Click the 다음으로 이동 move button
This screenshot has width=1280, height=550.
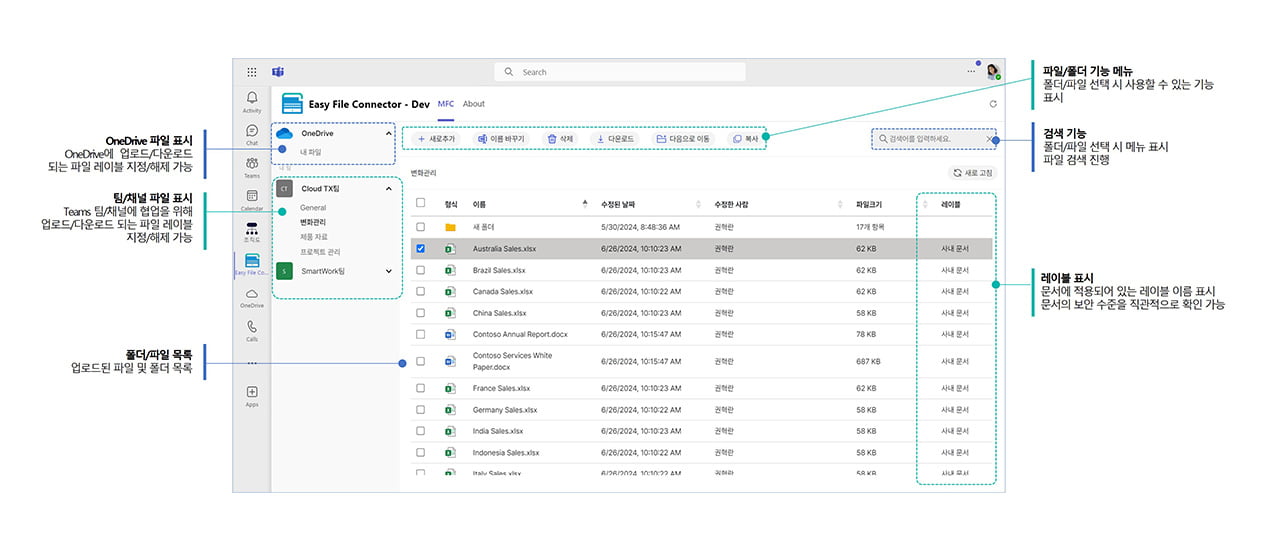683,139
